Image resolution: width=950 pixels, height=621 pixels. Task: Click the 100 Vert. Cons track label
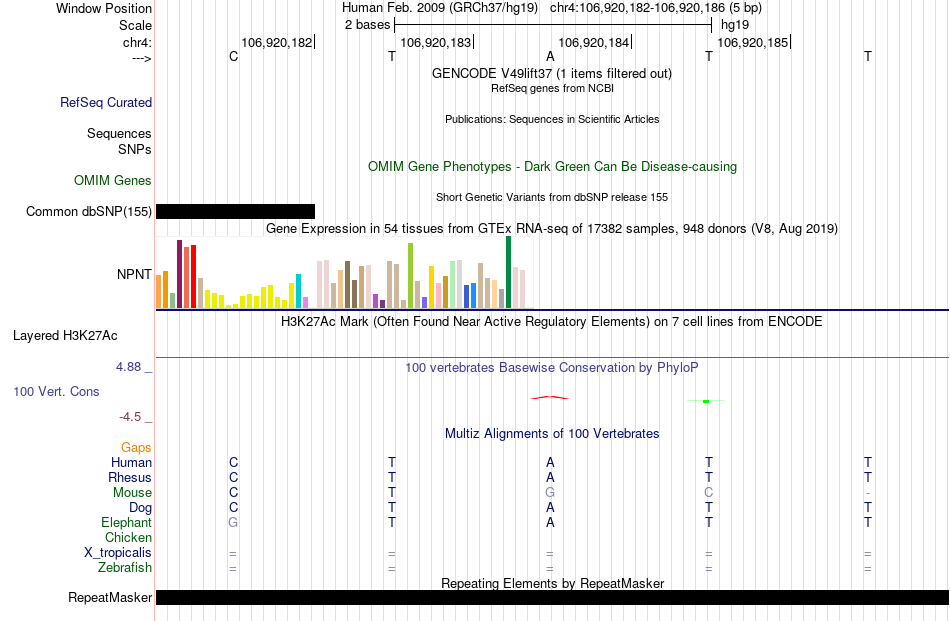click(56, 391)
